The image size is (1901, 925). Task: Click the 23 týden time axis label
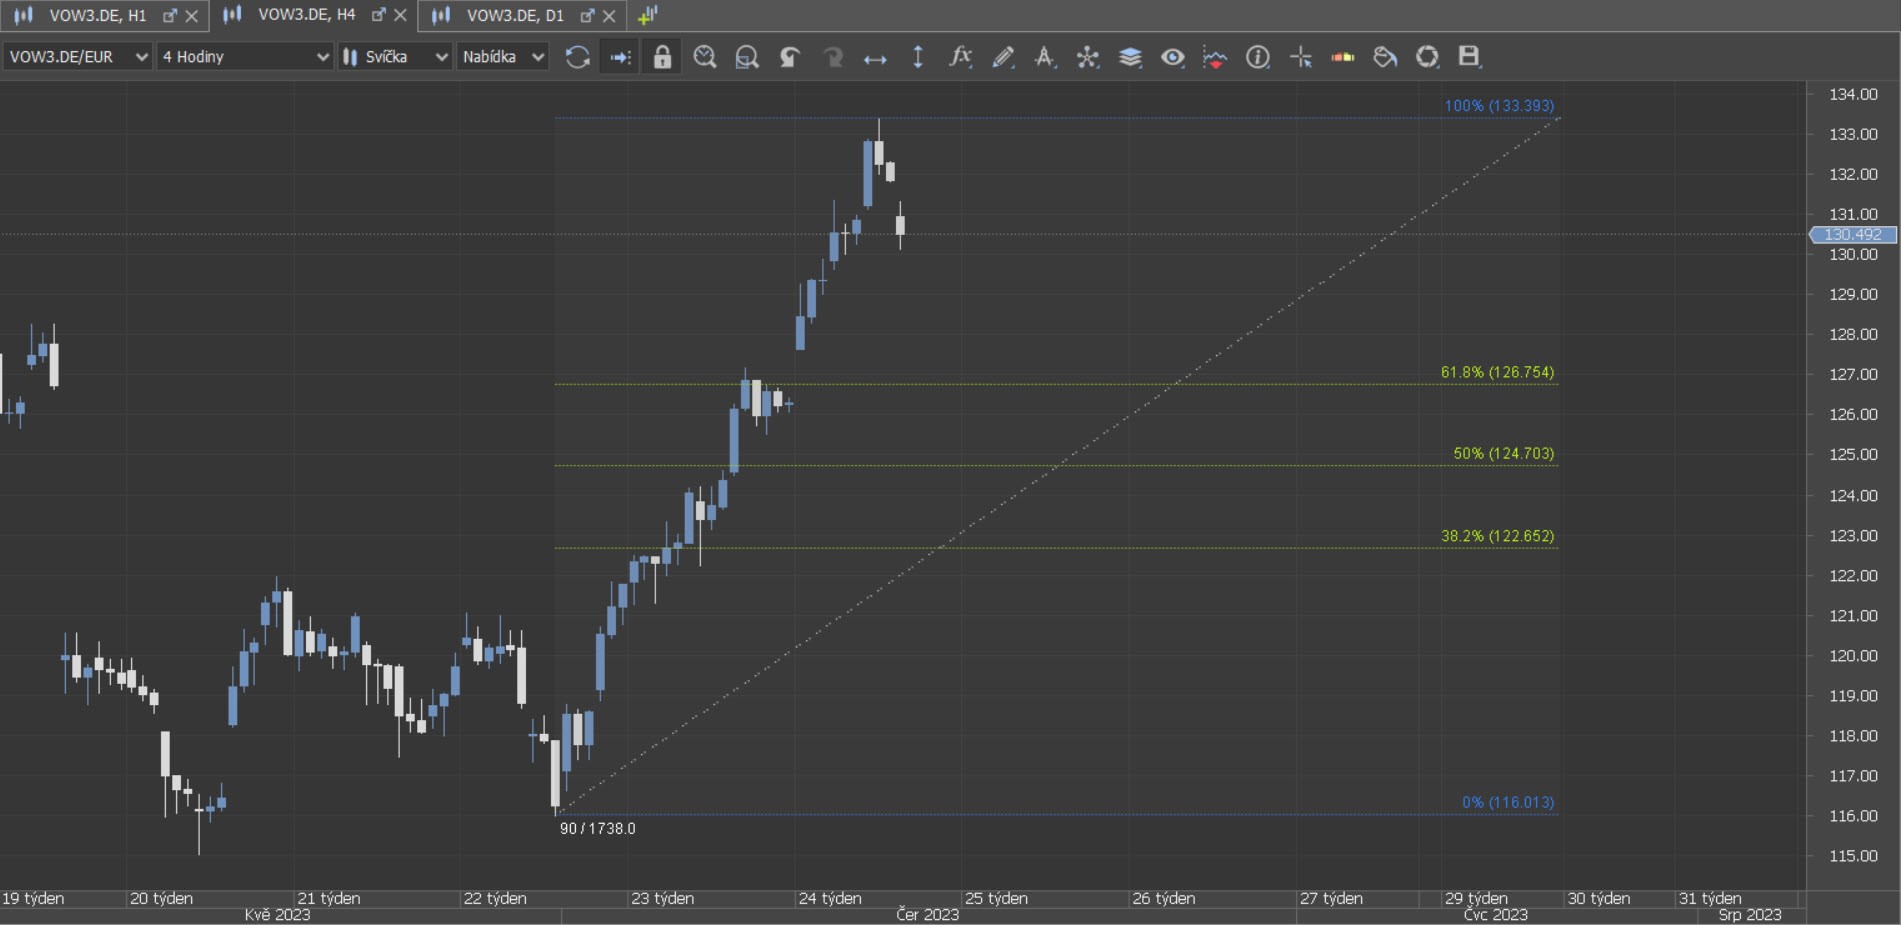click(x=662, y=898)
